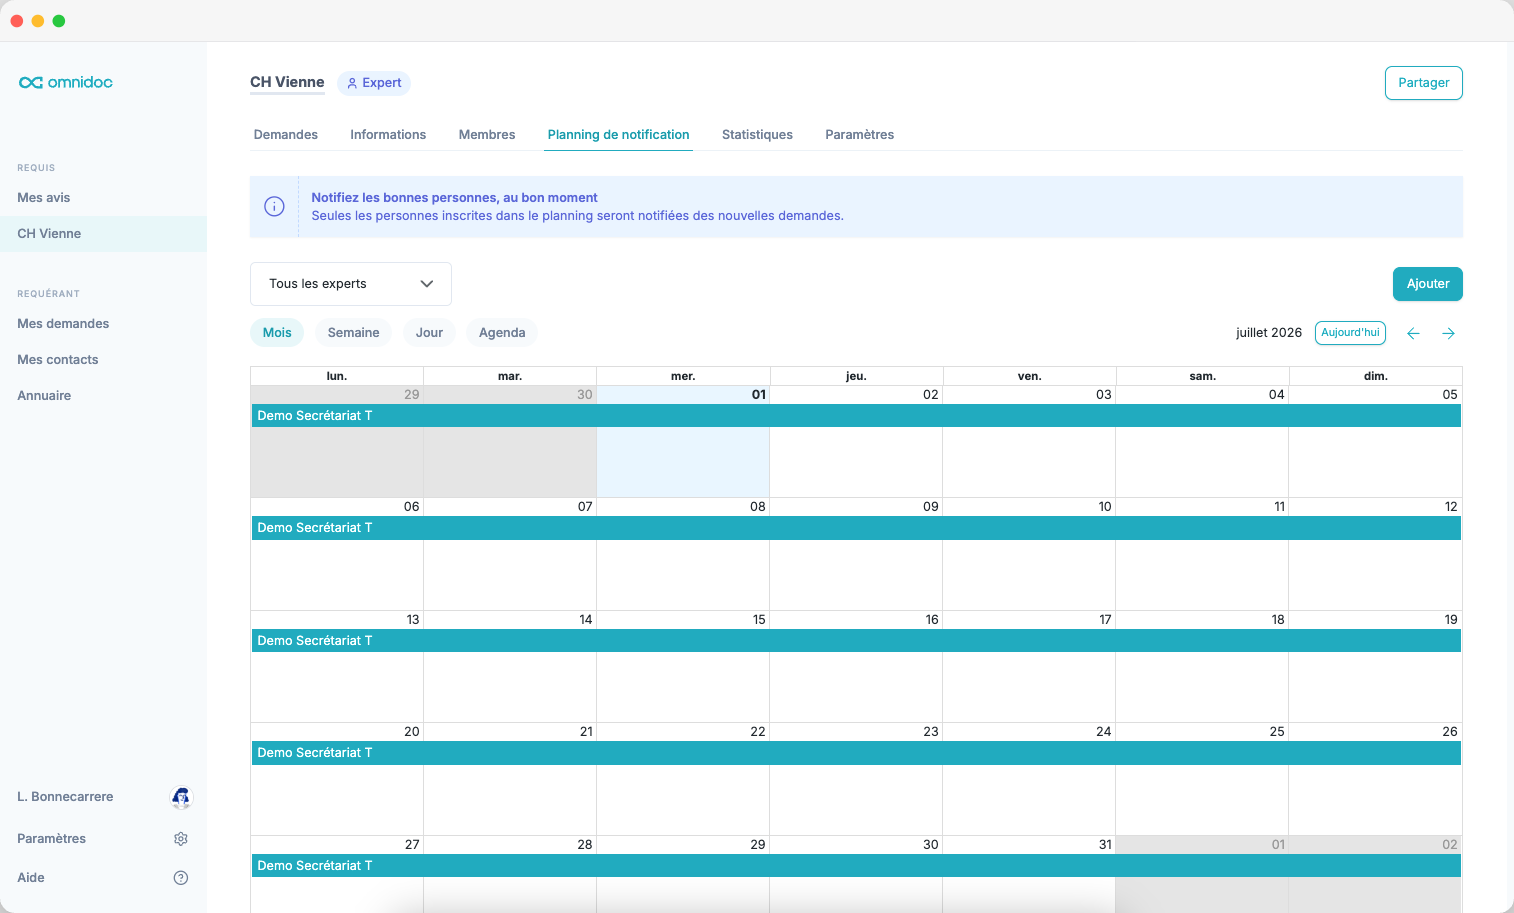Click L. Bonnecarrere user name

[x=65, y=797]
